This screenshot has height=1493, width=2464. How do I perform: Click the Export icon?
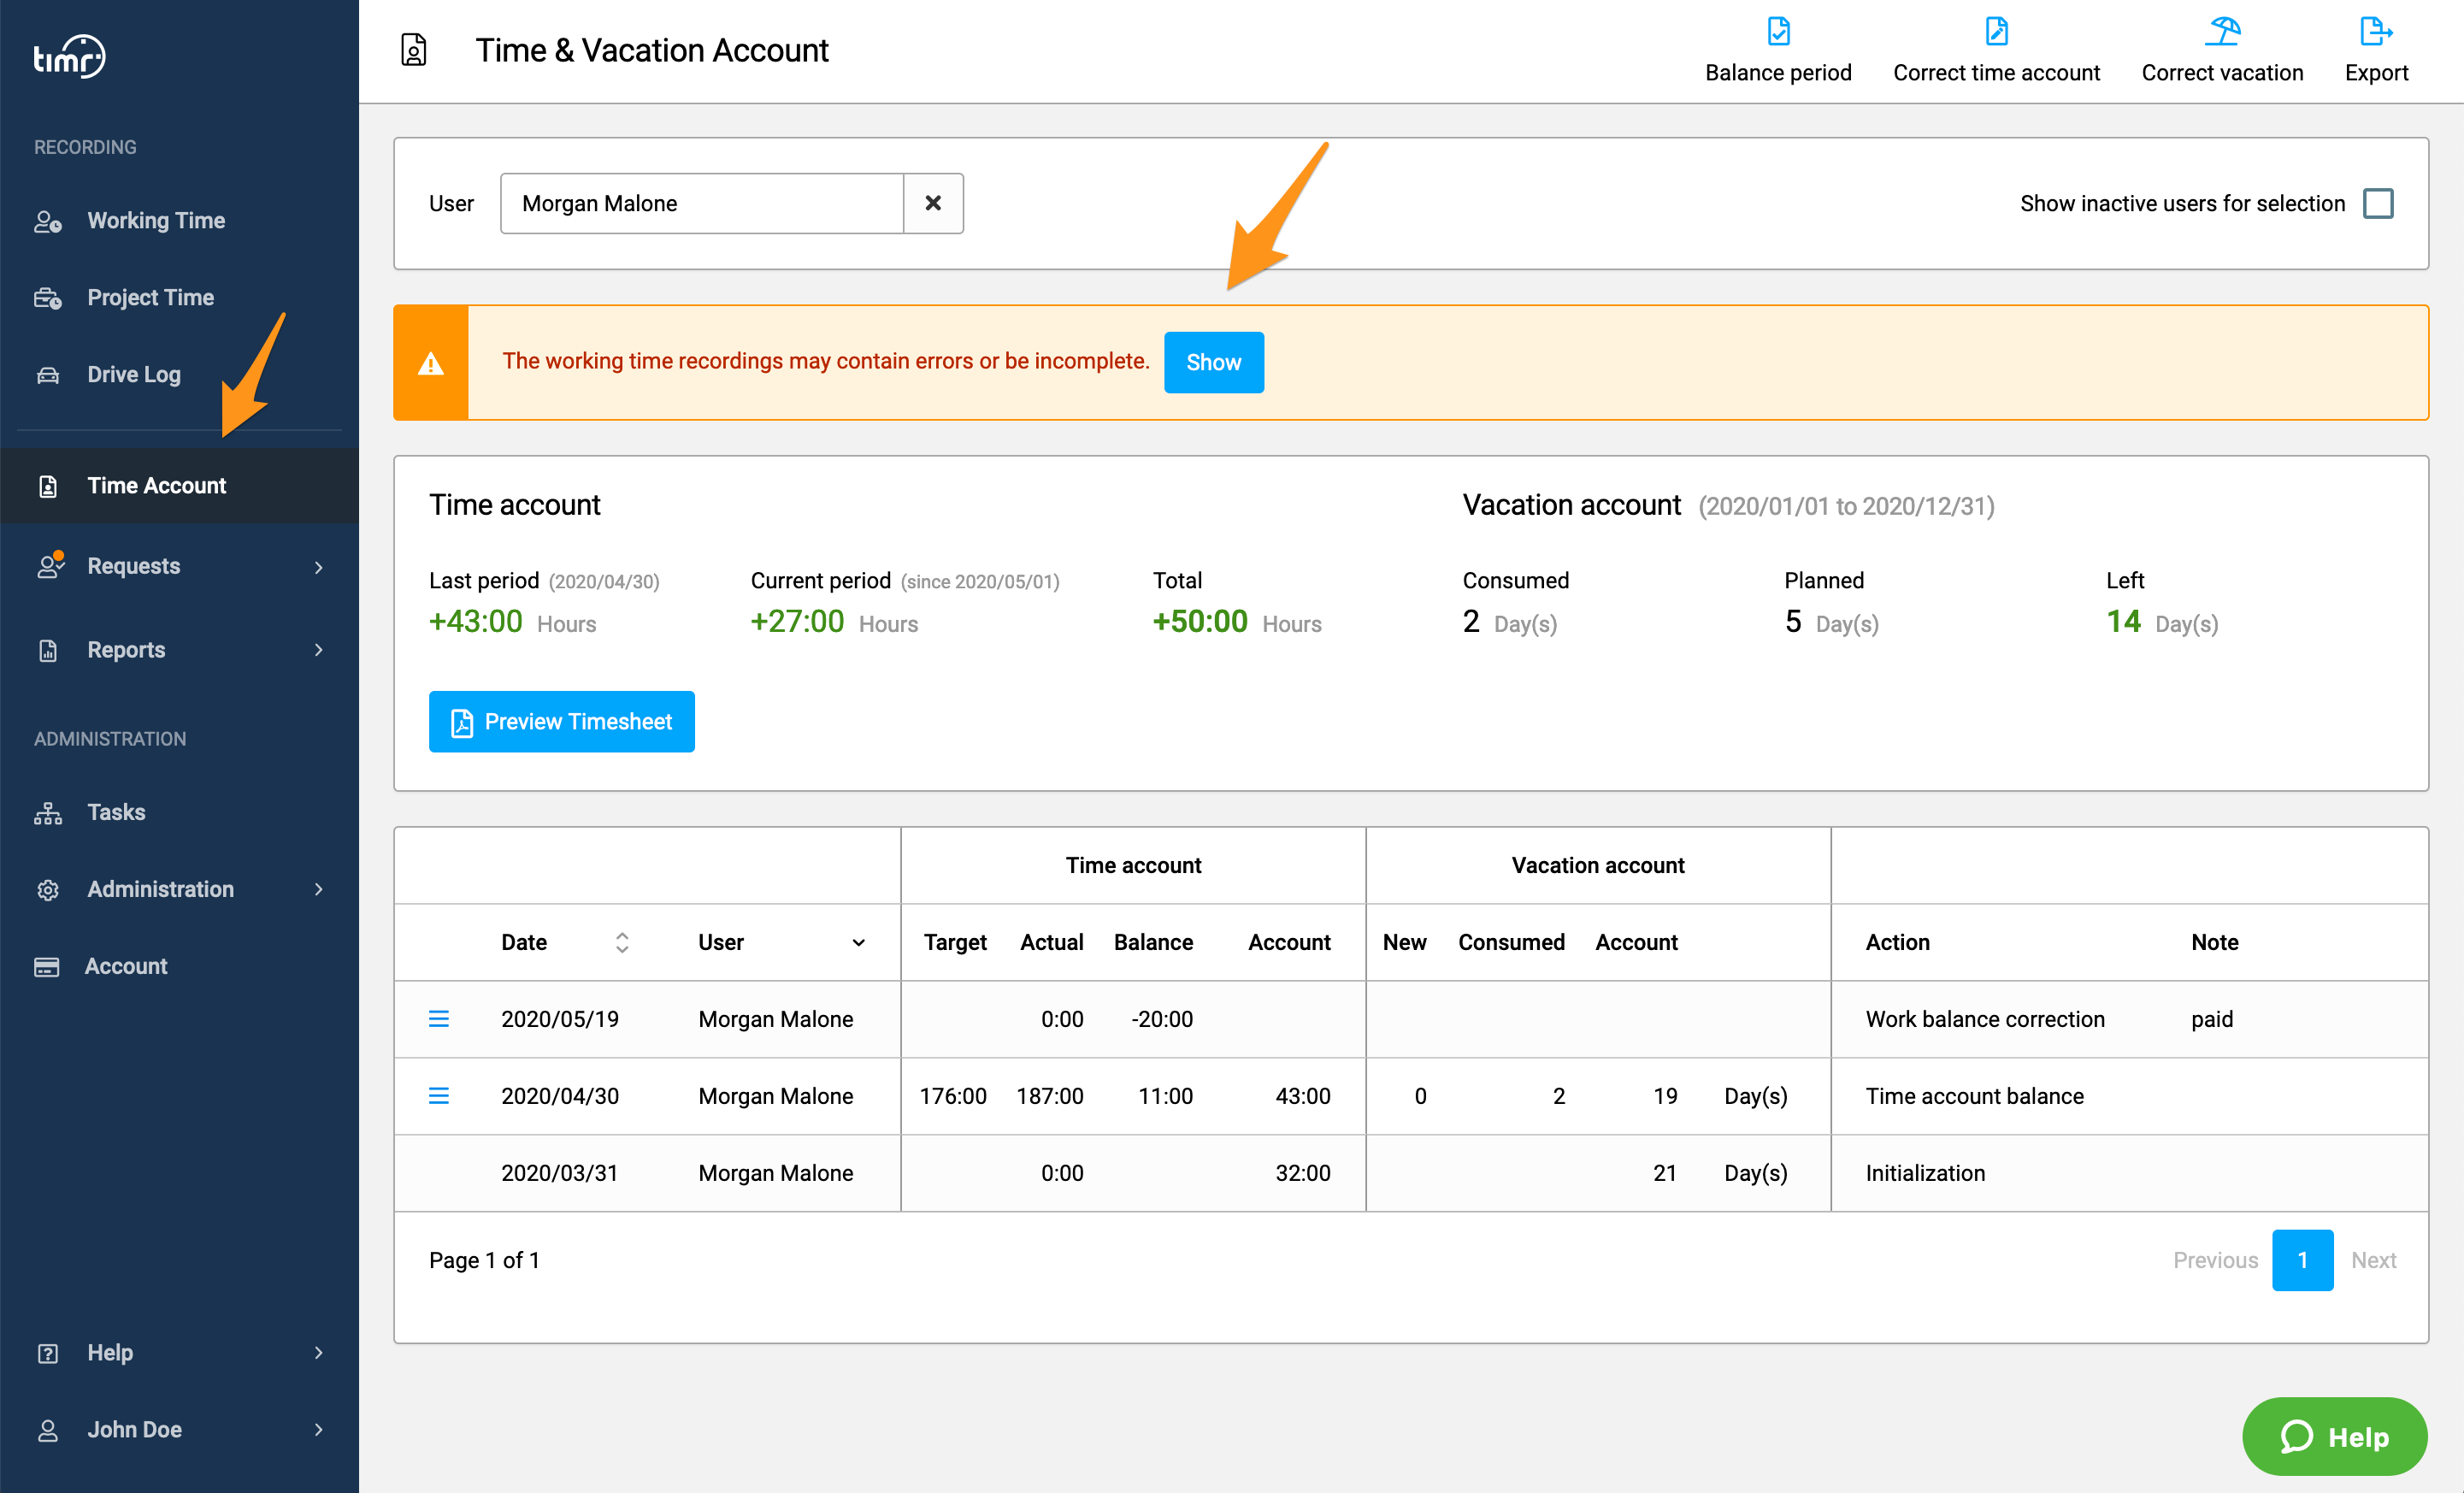point(2376,32)
